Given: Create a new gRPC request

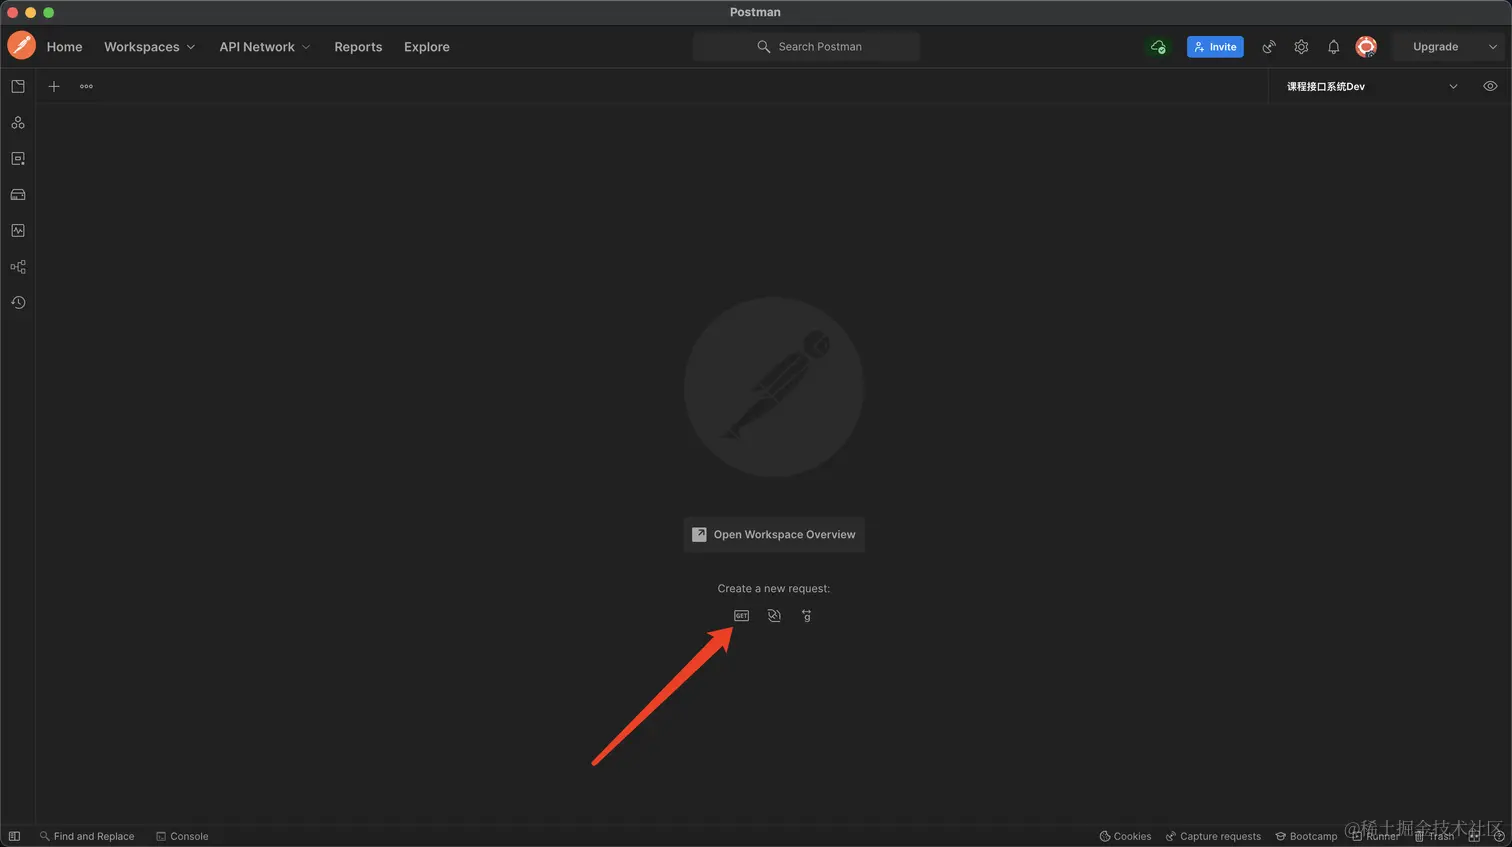Looking at the screenshot, I should click(x=806, y=616).
